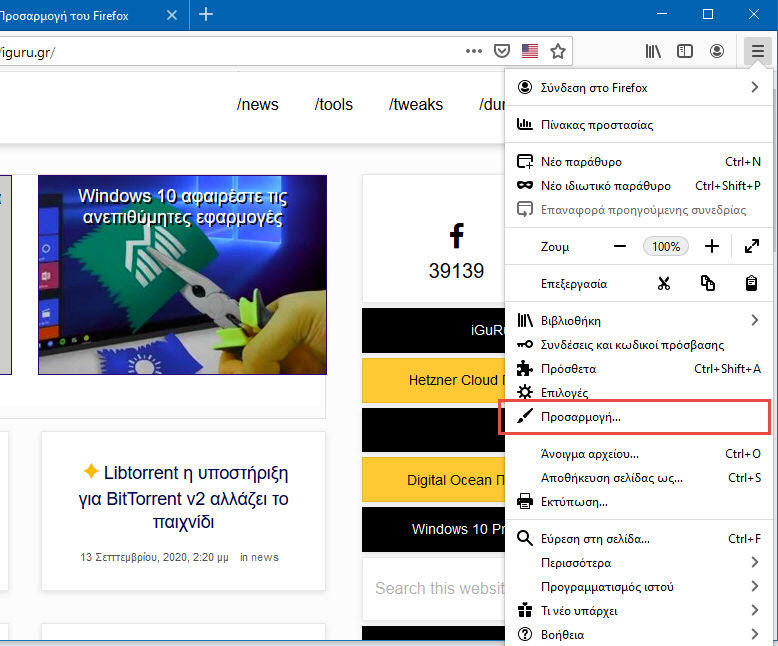778x646 pixels.
Task: Choose Νέο ιδιωτικό παράθυρο menu item
Action: [x=638, y=186]
